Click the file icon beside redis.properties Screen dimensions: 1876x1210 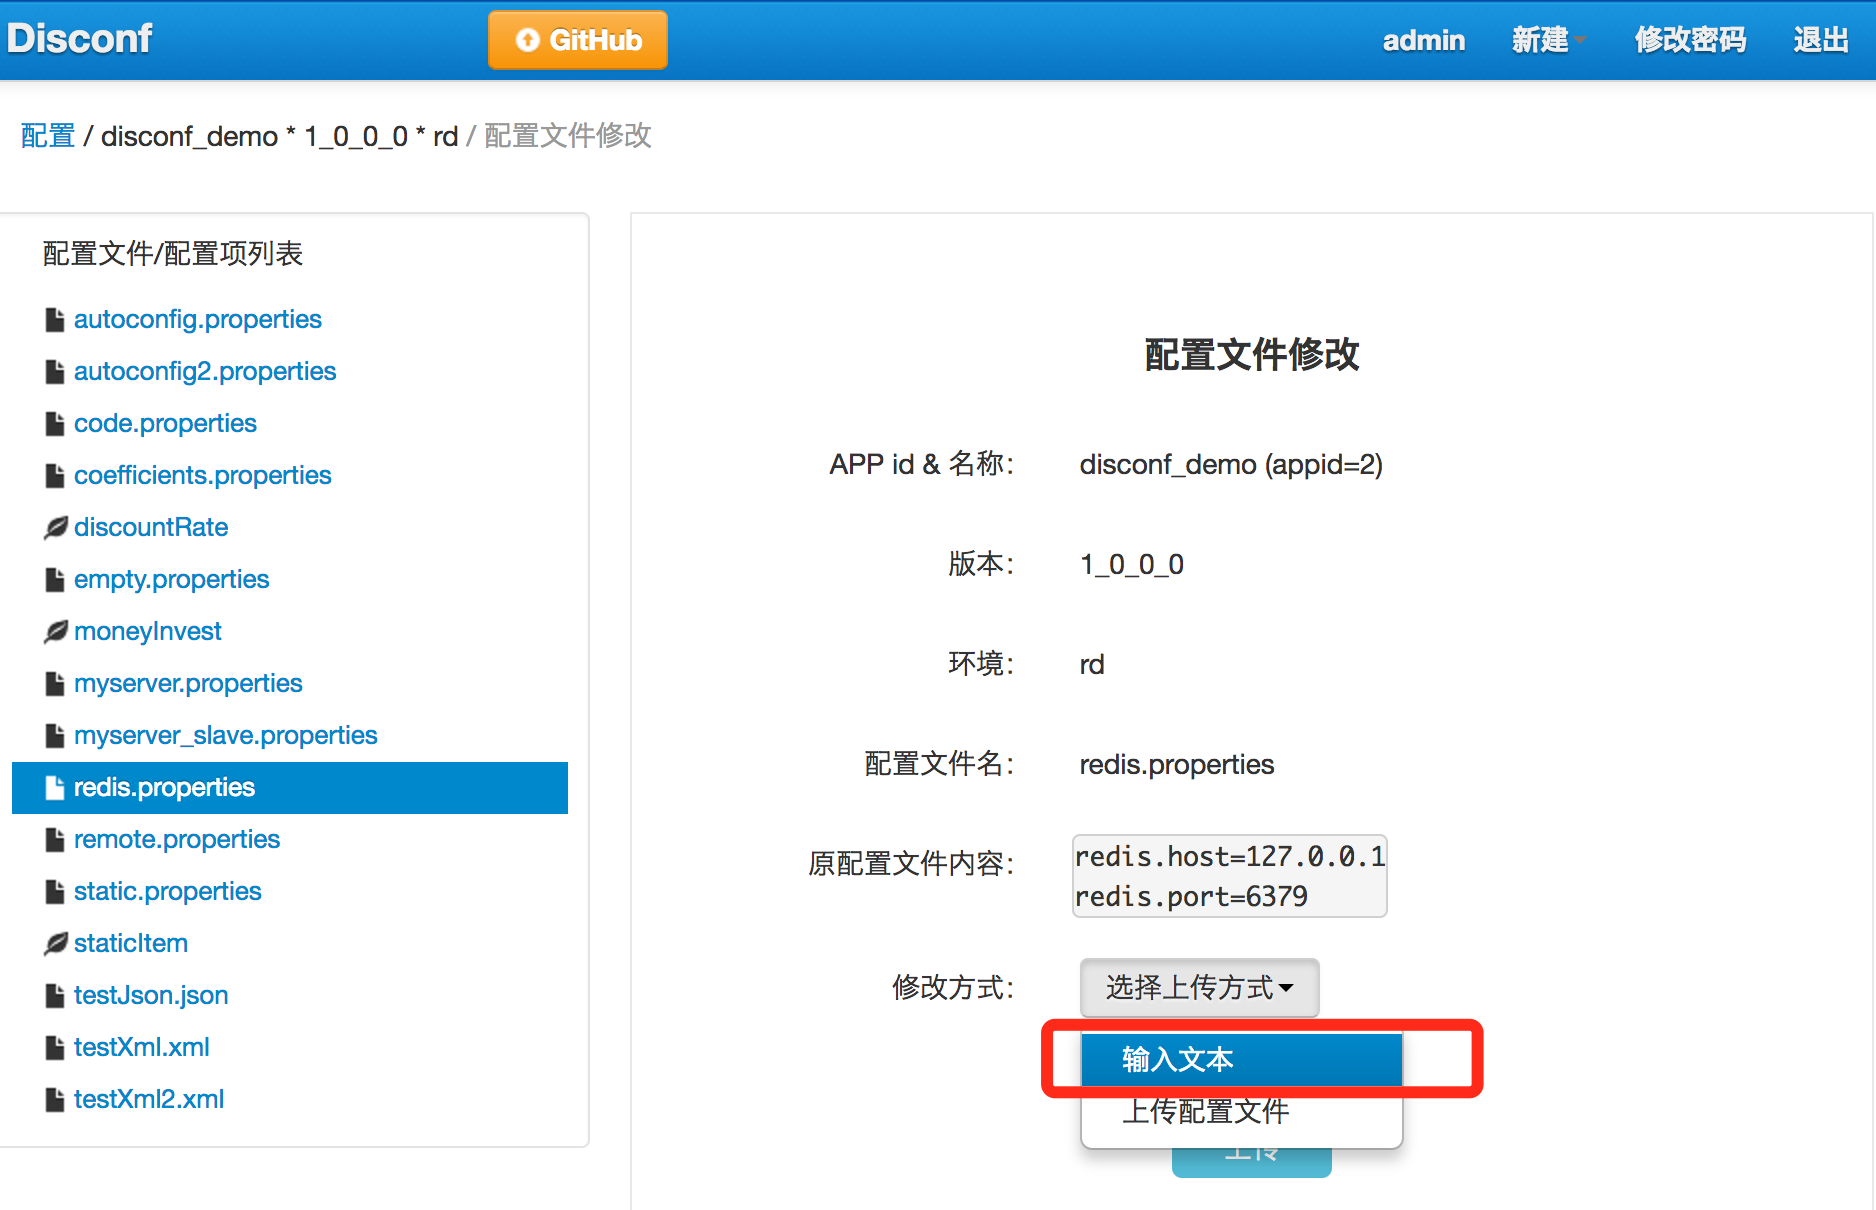tap(55, 788)
